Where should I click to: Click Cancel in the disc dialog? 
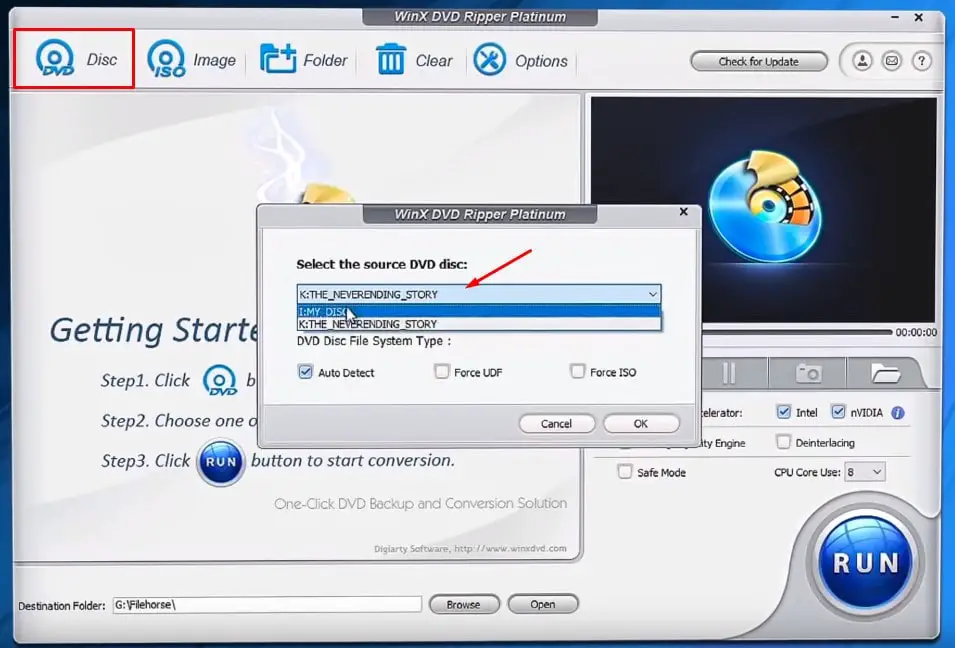pyautogui.click(x=556, y=423)
